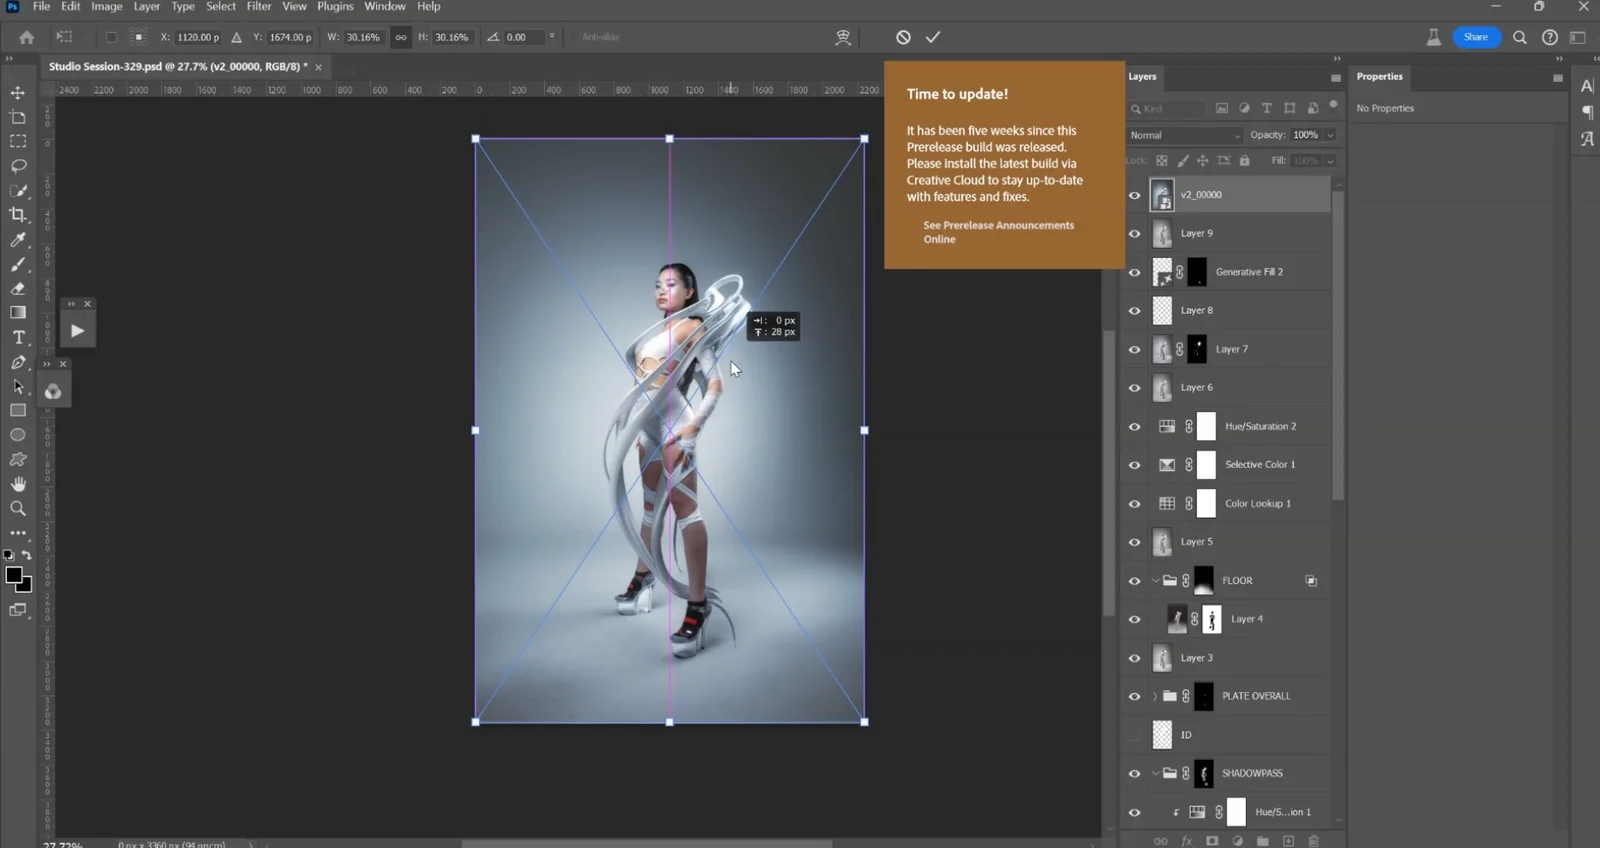The height and width of the screenshot is (848, 1600).
Task: Select the Brush tool
Action: [18, 264]
